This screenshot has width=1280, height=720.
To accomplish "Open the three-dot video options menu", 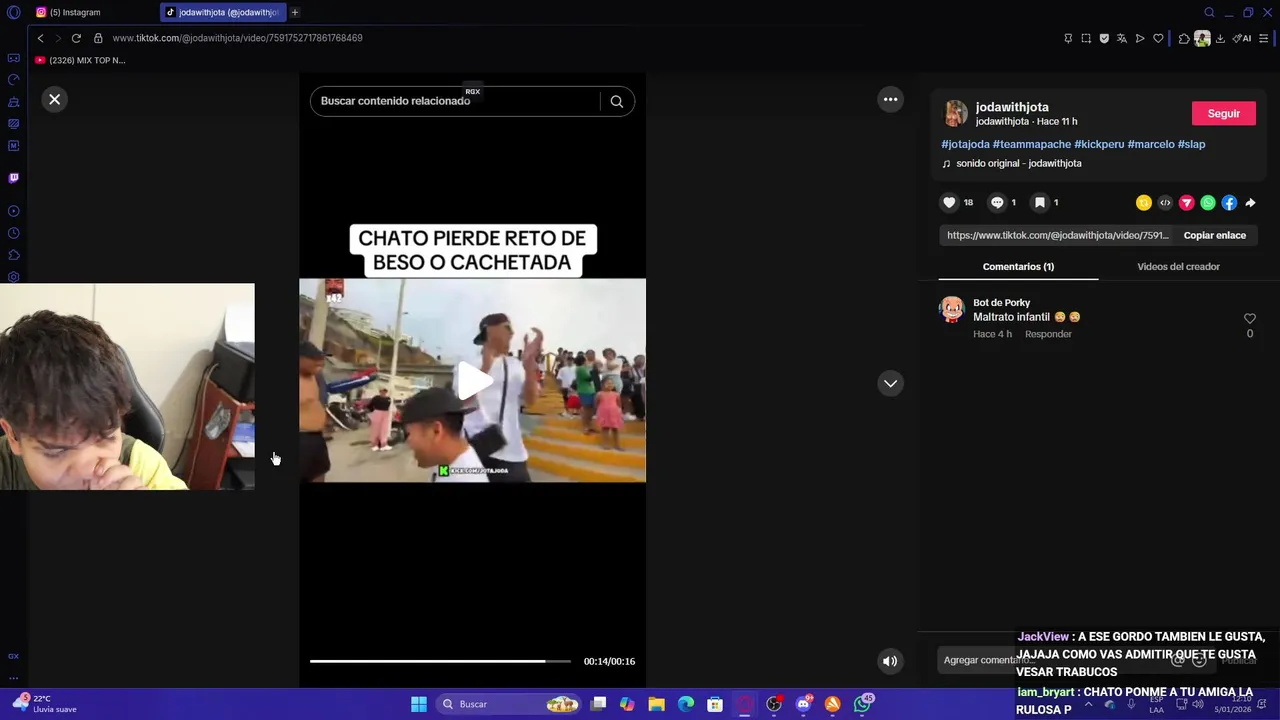I will pyautogui.click(x=890, y=99).
